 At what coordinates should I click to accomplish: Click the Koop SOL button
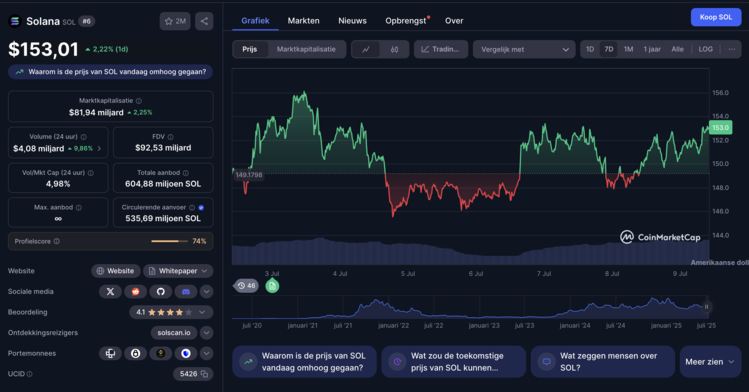pyautogui.click(x=716, y=17)
